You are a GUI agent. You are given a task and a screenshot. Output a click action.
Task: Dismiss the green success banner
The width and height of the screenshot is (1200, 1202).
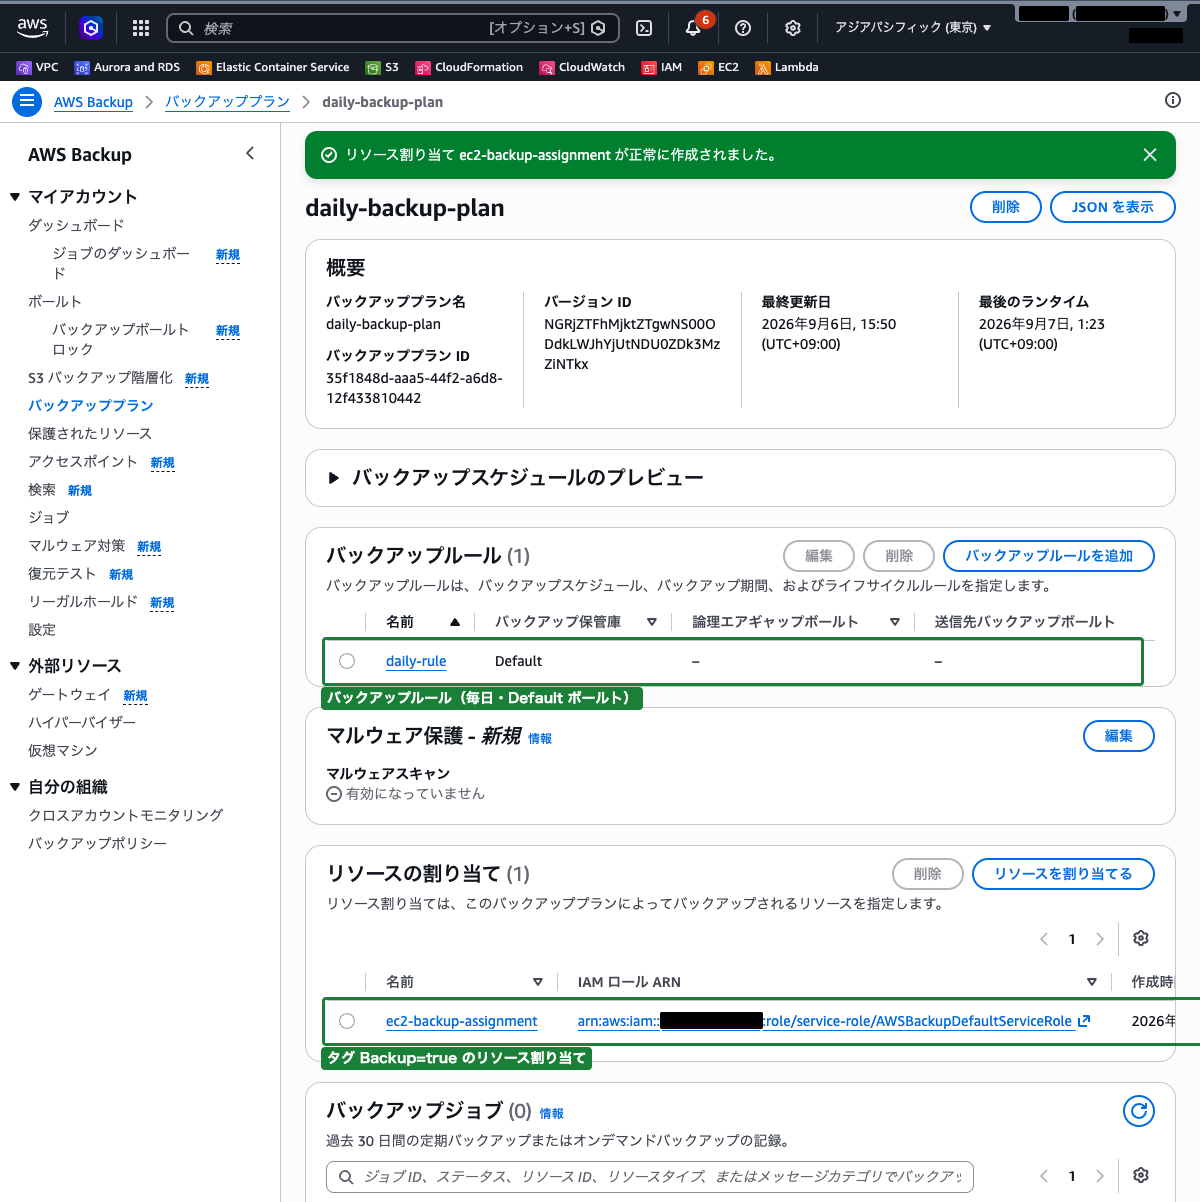point(1150,155)
